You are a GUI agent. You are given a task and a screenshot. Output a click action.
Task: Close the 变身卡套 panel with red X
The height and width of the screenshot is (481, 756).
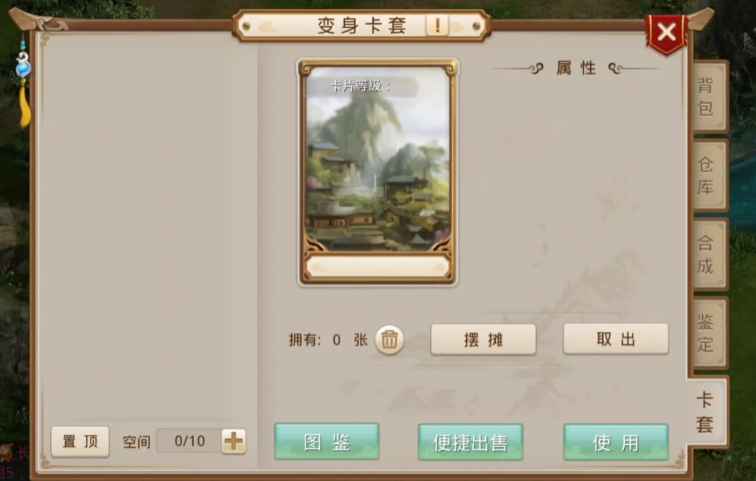[x=667, y=33]
